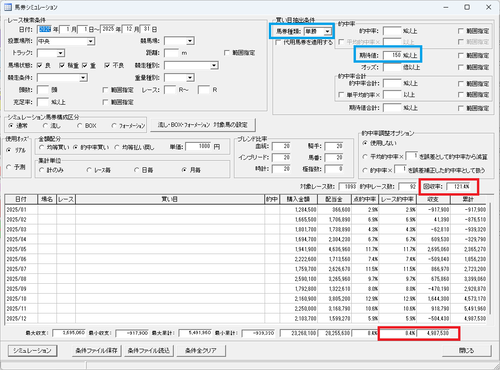This screenshot has width=500, height=370.
Task: Click the 単価 field showing 1000
Action: 199,147
